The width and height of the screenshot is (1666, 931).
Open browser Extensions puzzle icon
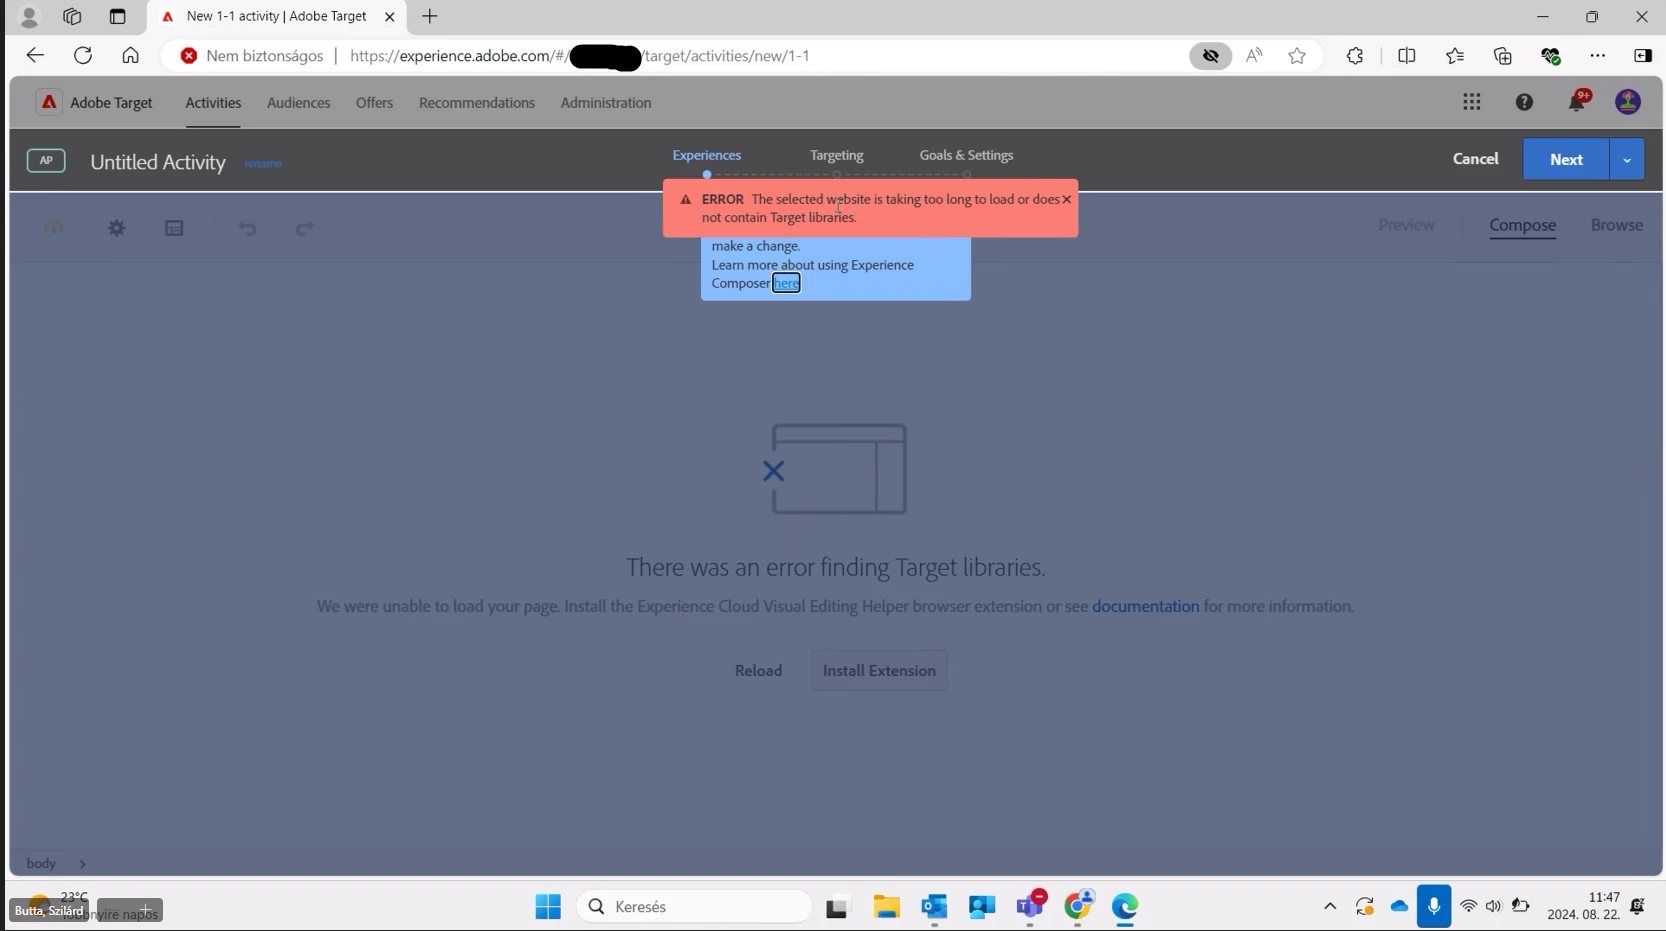click(1355, 56)
